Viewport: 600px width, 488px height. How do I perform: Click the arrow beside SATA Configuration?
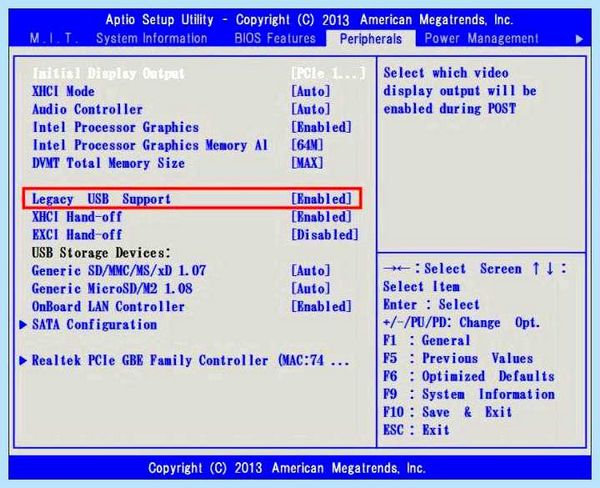coord(23,325)
